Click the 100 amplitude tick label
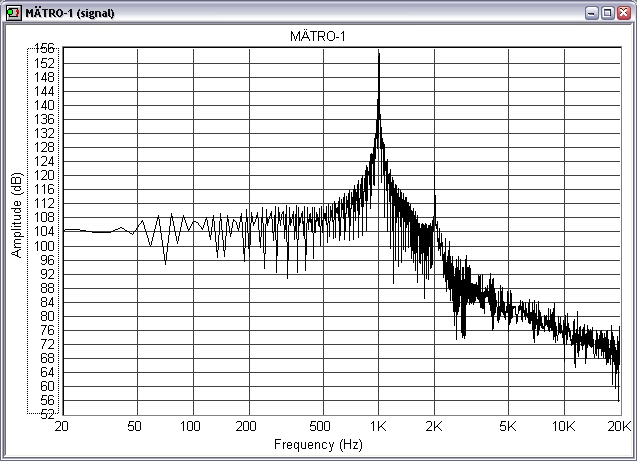637x461 pixels. tap(44, 246)
